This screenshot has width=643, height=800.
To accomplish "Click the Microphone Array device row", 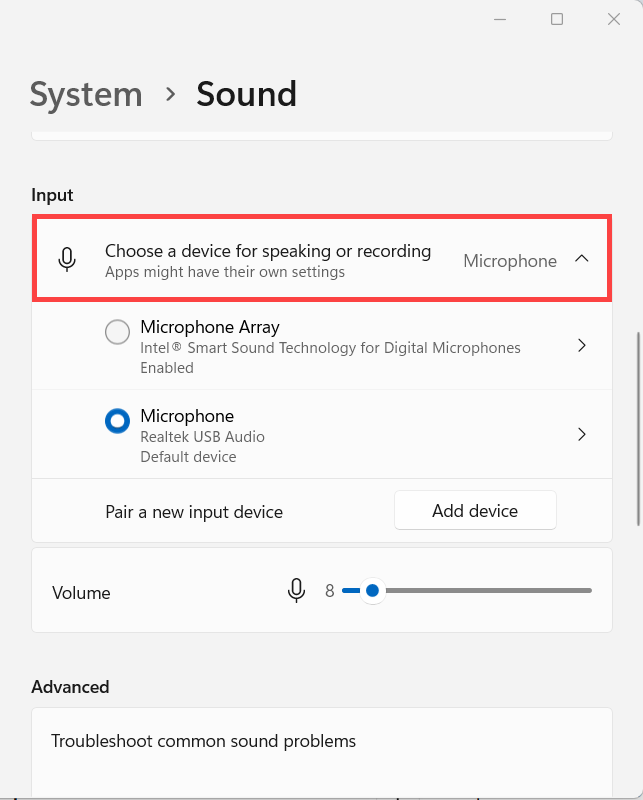I will coord(330,346).
